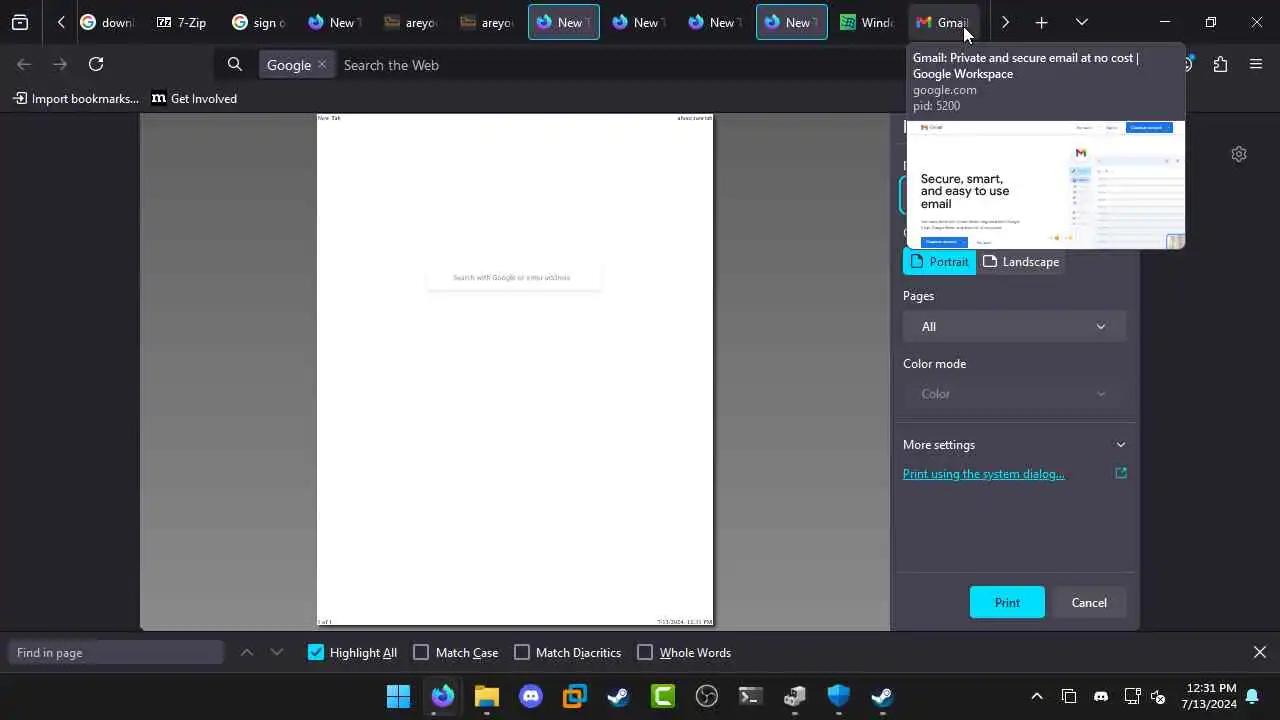Click the Find in page input field
Screen dimensions: 1280x720
tap(116, 652)
